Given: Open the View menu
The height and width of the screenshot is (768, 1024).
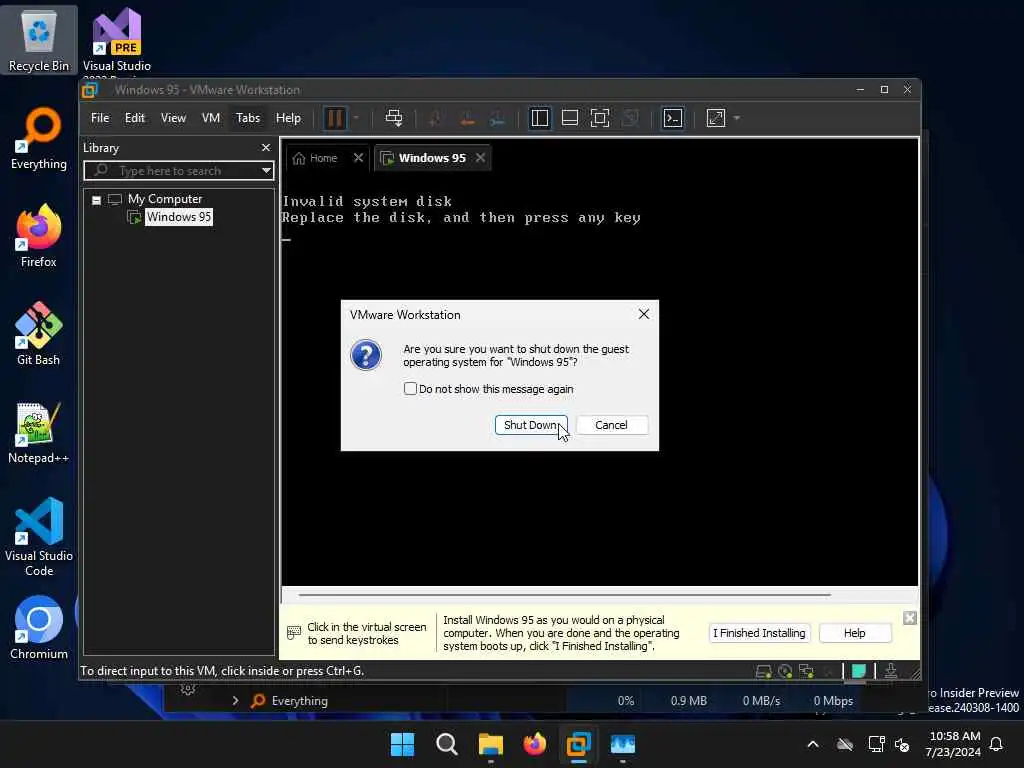Looking at the screenshot, I should pyautogui.click(x=173, y=118).
